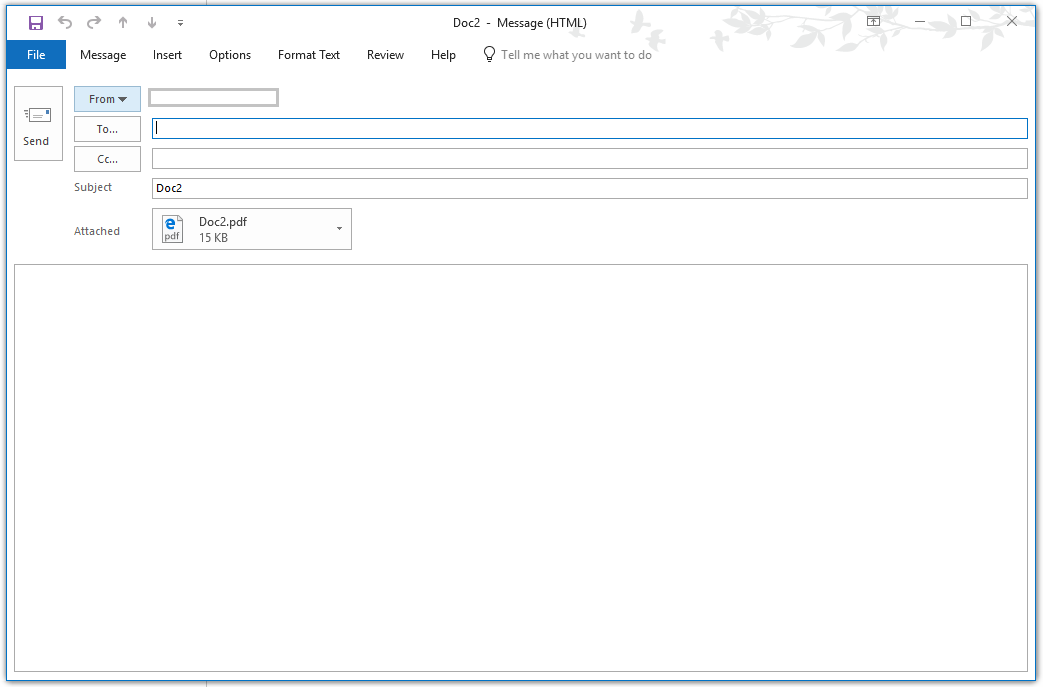
Task: Open the Options ribbon tab
Action: (230, 55)
